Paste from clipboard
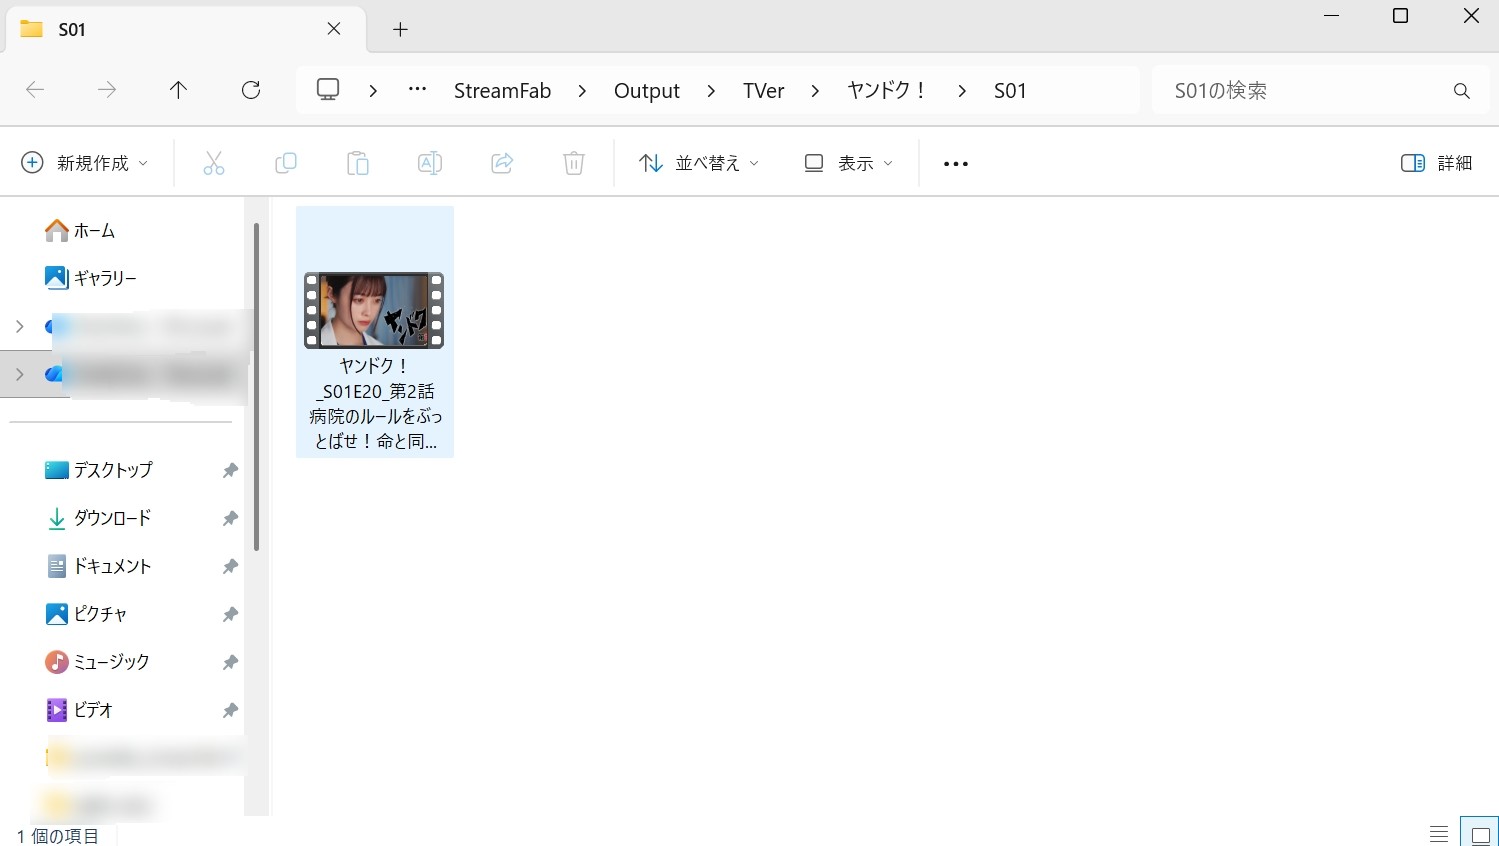 [x=357, y=162]
